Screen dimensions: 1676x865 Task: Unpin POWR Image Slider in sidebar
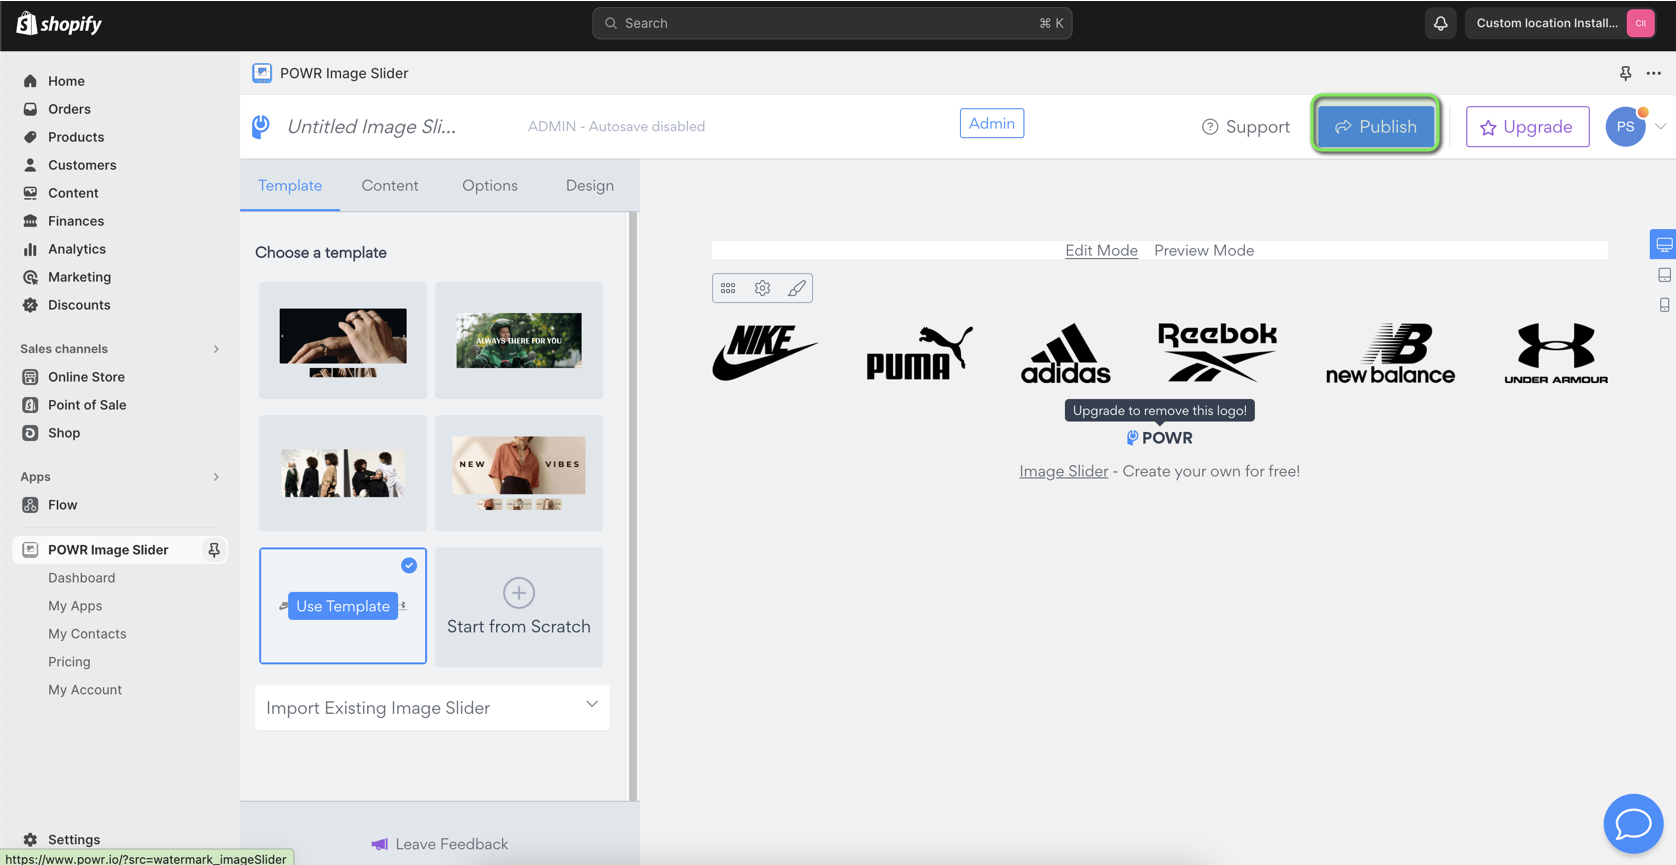[x=213, y=550]
